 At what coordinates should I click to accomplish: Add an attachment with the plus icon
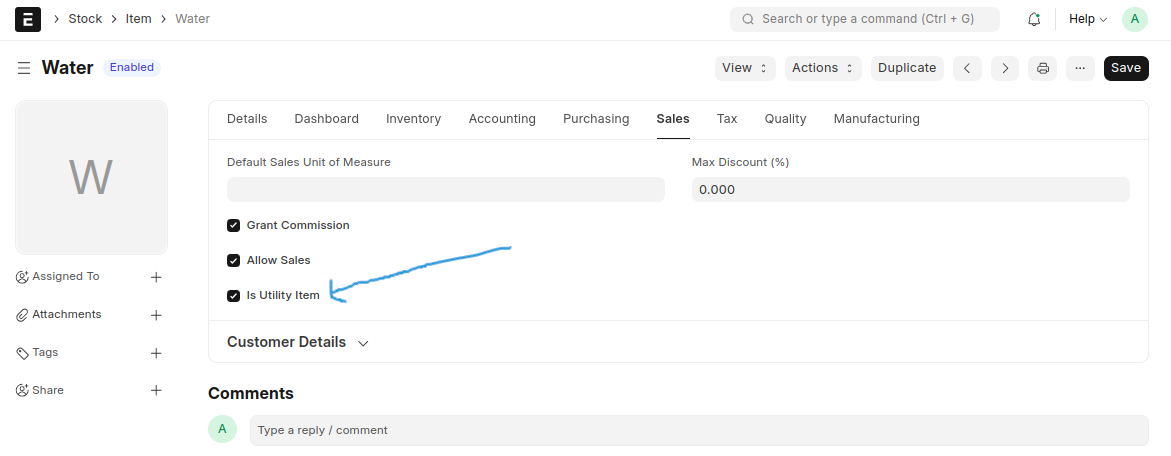[x=156, y=315]
